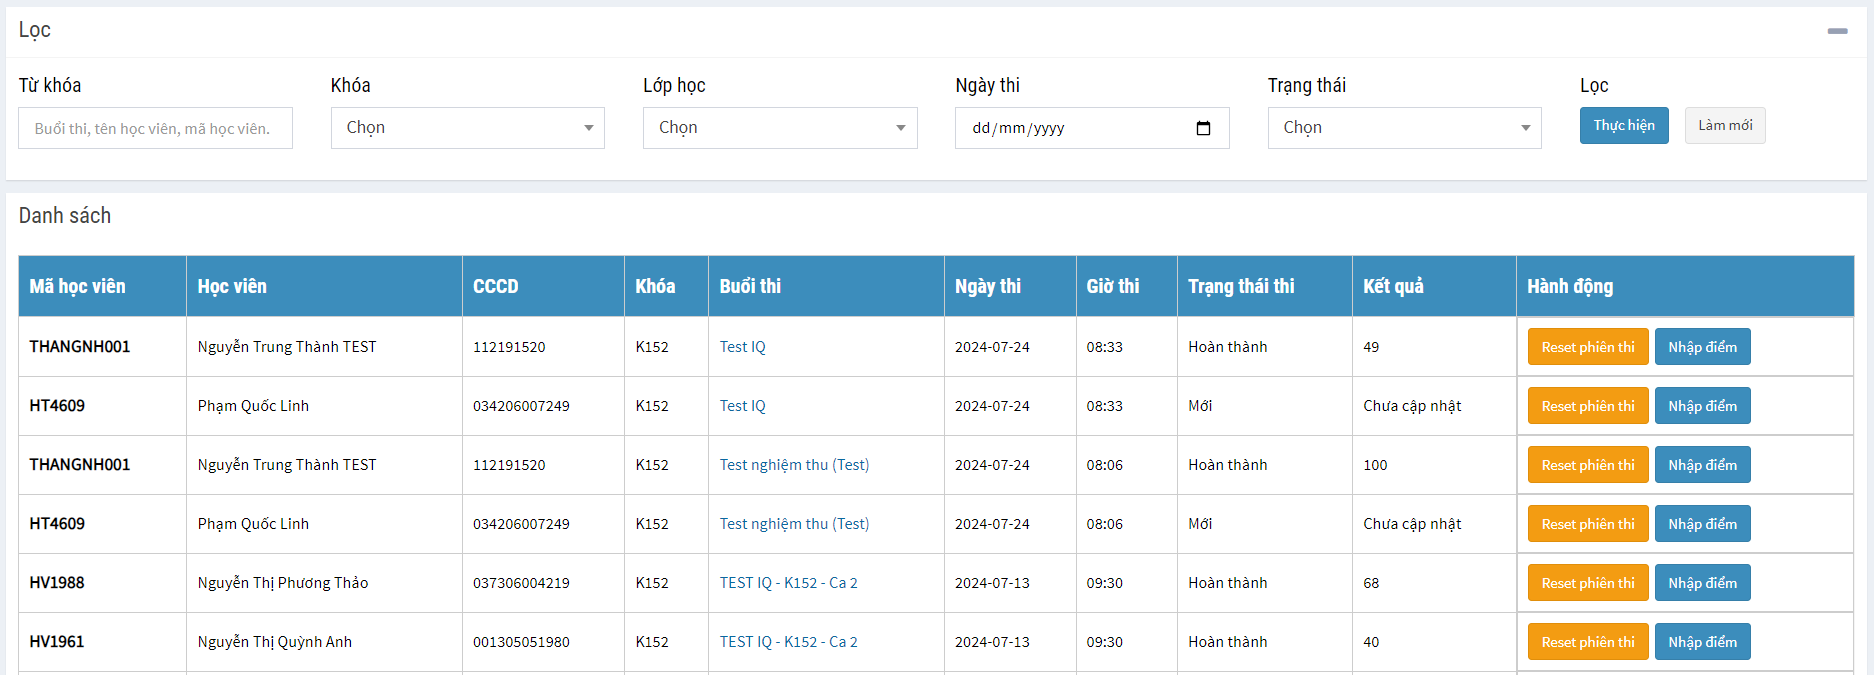1874x675 pixels.
Task: Click Nhập điểm for Phạm Quốc Linh Test IQ
Action: point(1701,406)
